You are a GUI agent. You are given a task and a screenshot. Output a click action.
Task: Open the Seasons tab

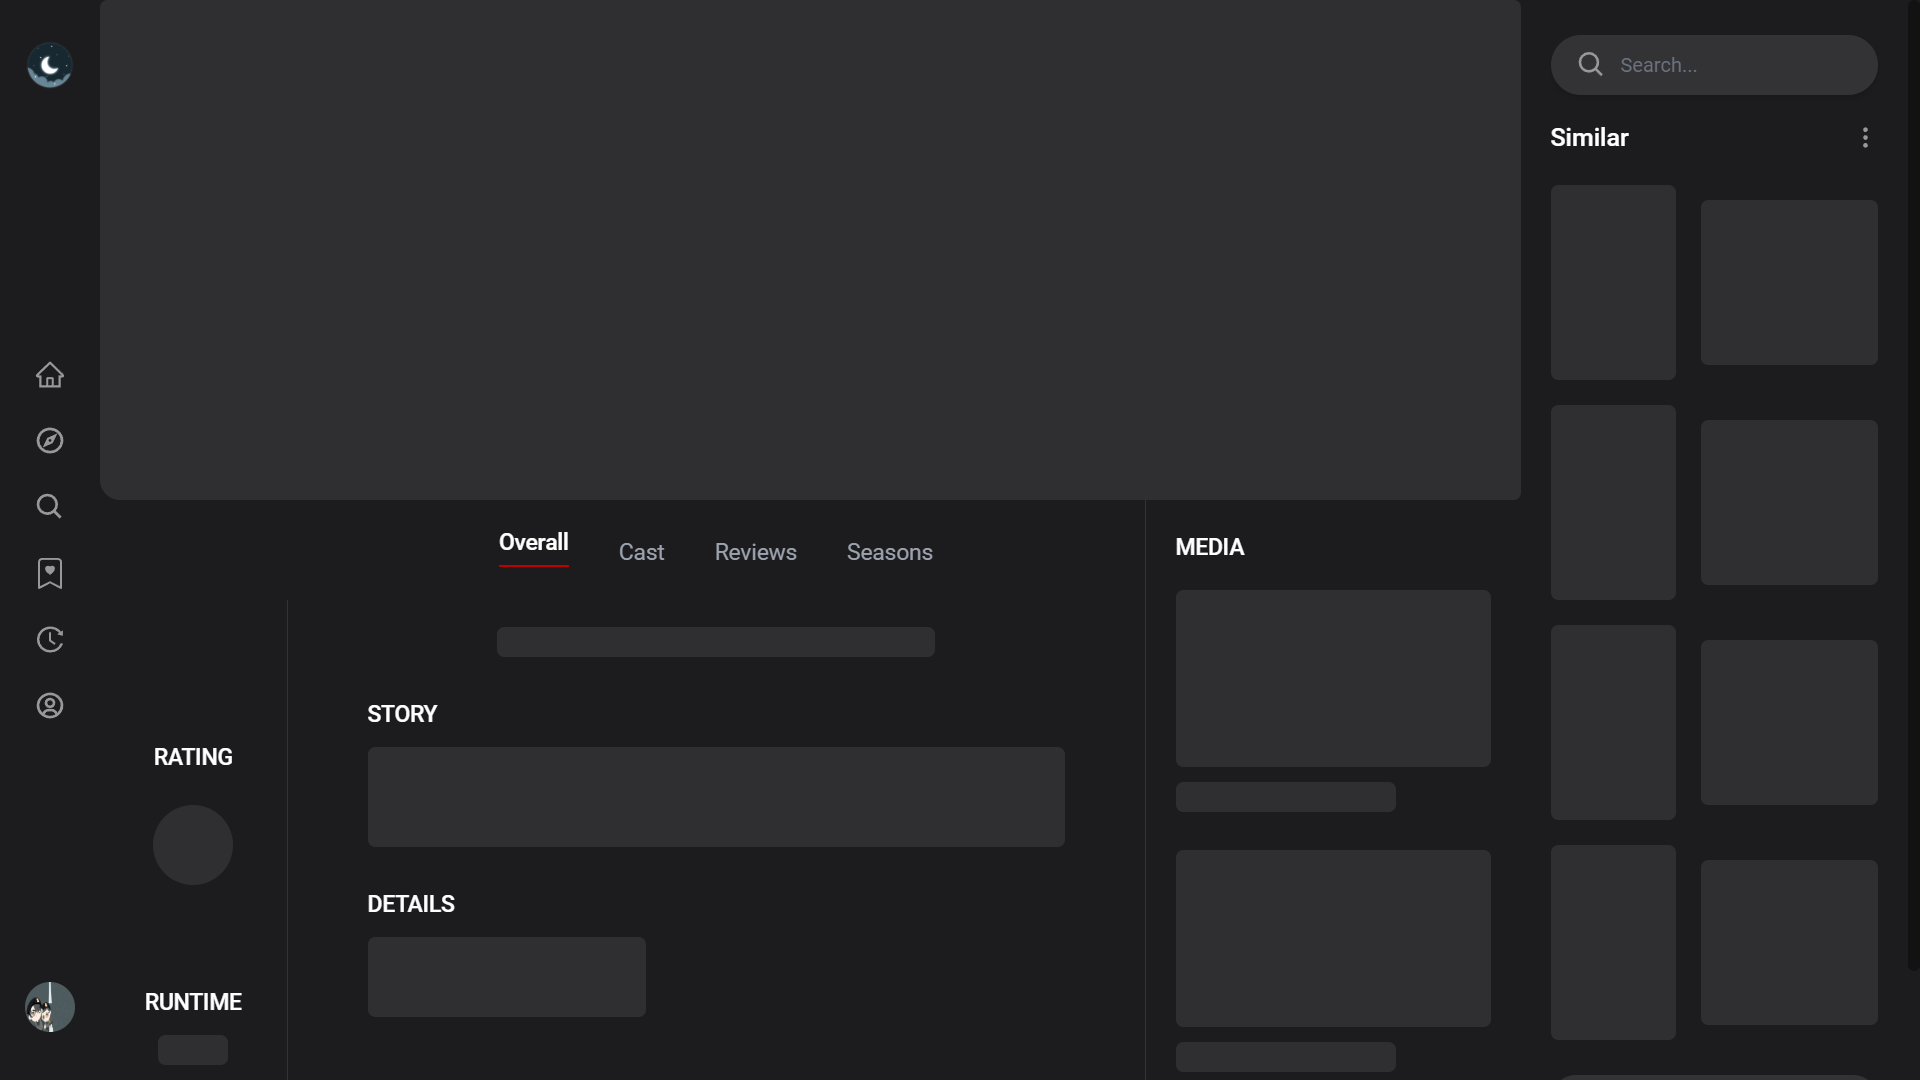click(x=889, y=552)
